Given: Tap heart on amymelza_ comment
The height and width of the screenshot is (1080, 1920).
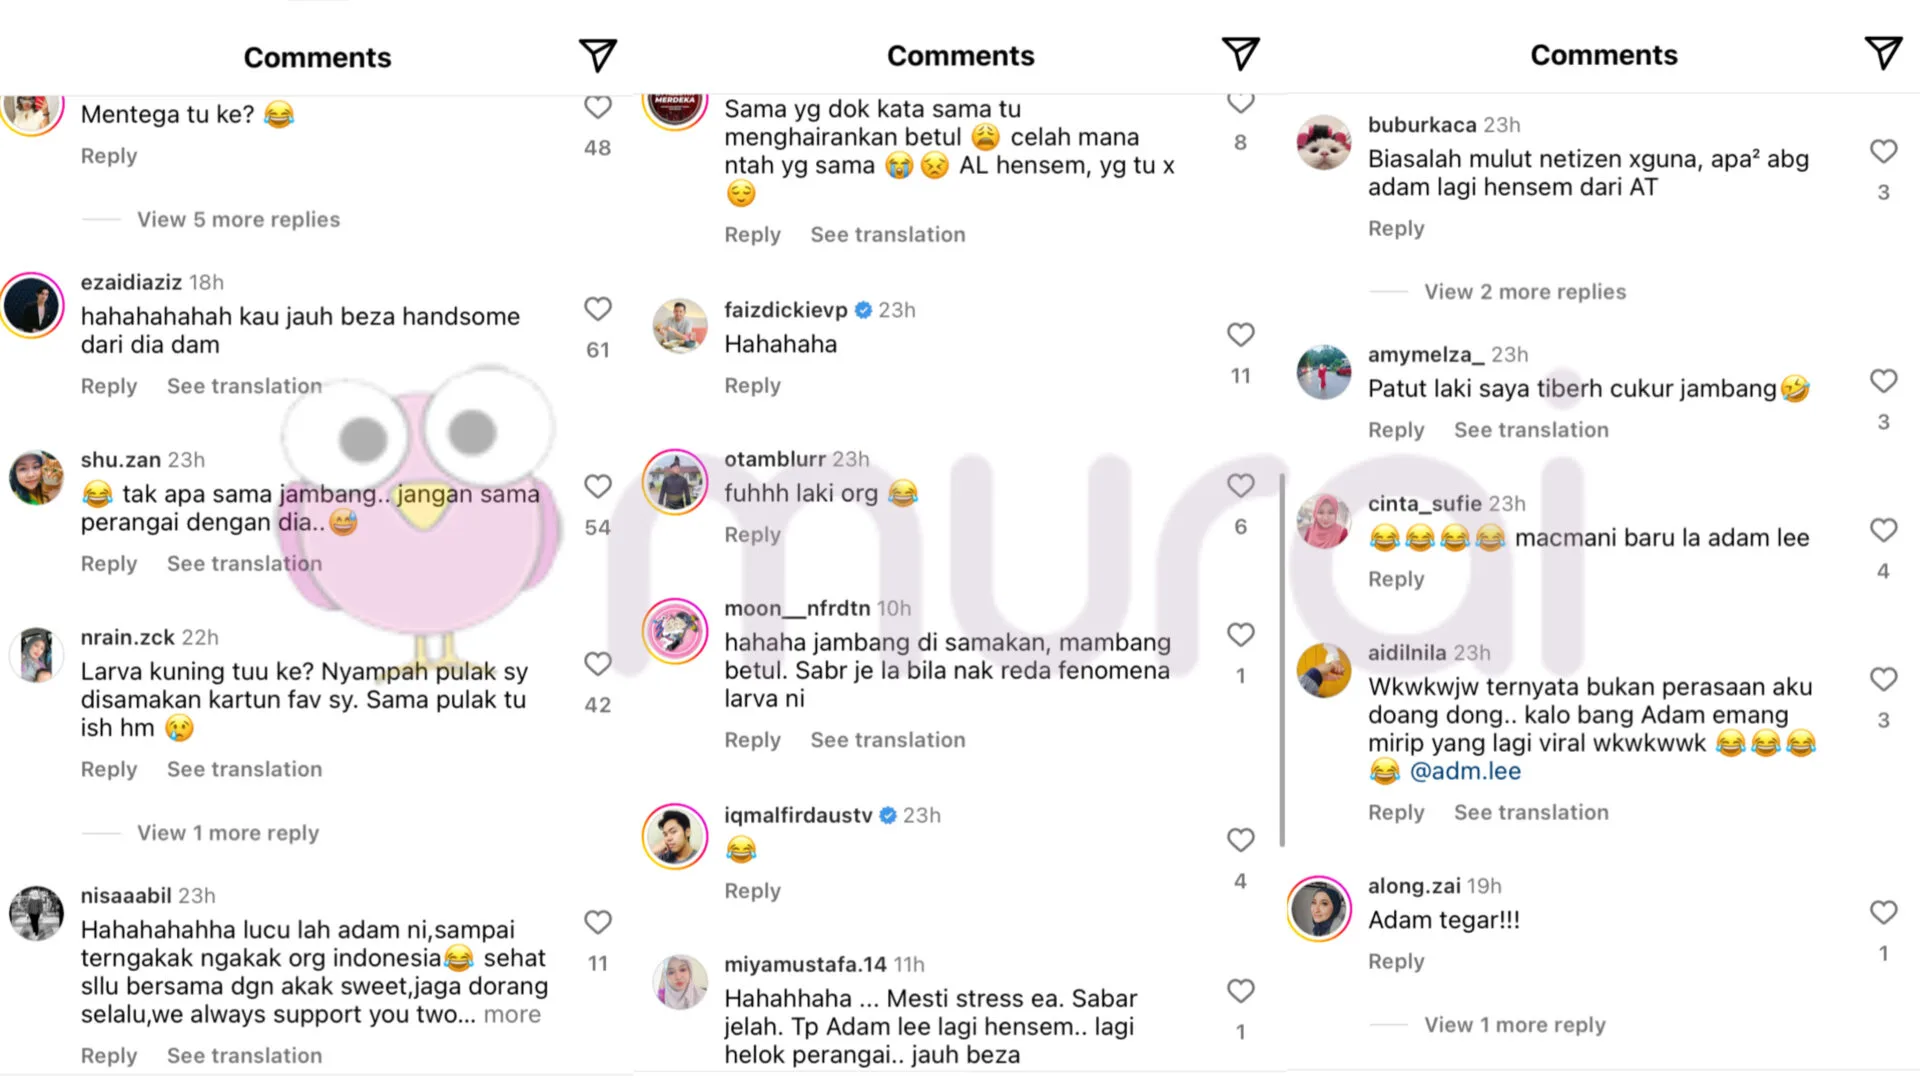Looking at the screenshot, I should (x=1883, y=381).
